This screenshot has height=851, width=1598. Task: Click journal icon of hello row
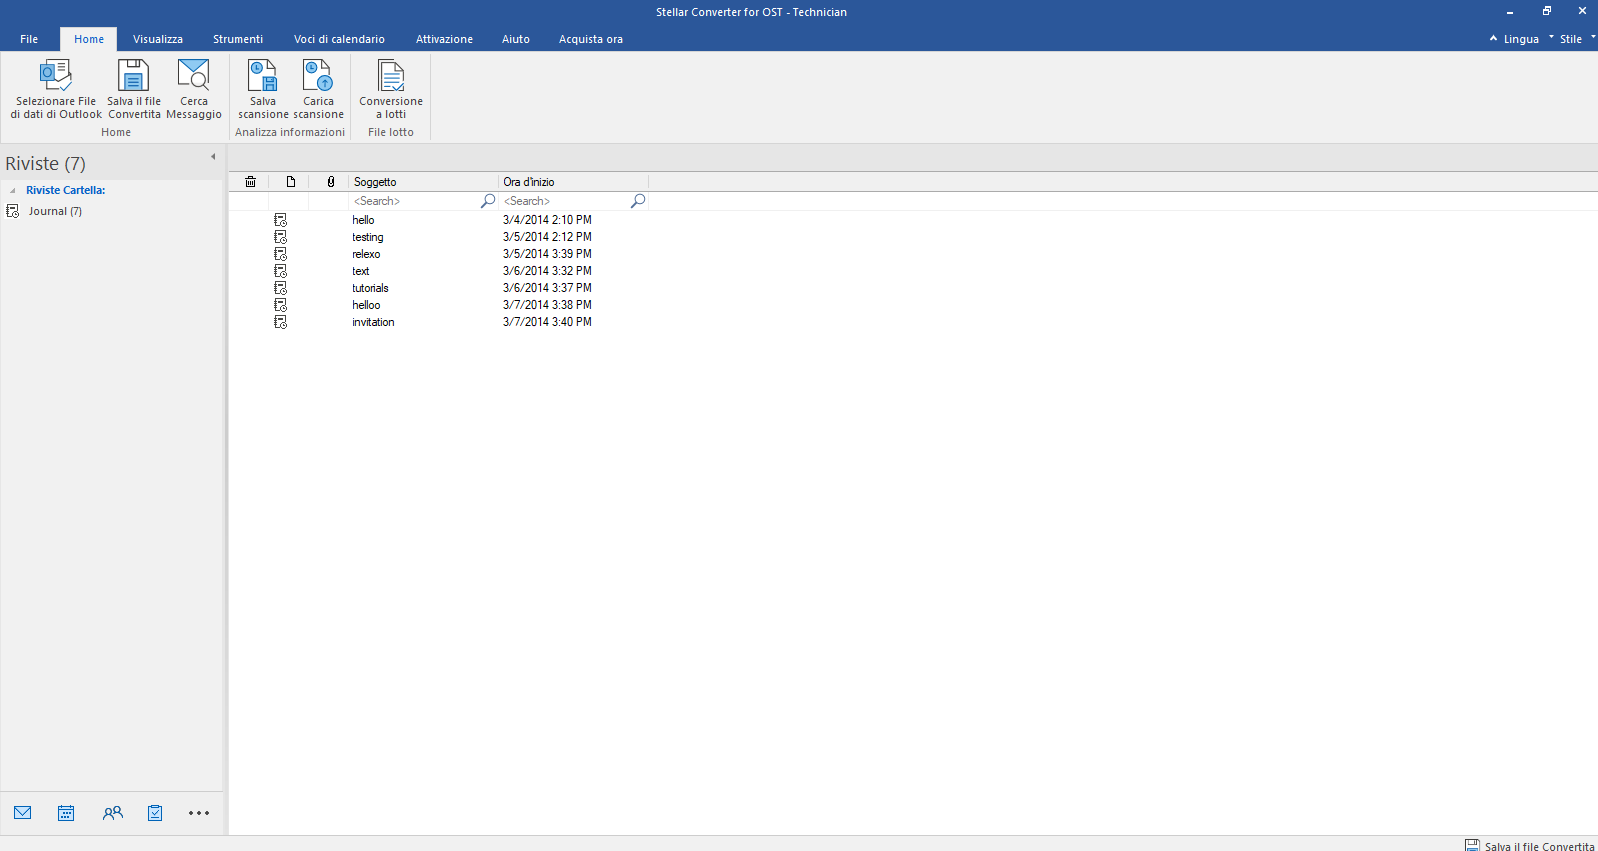pyautogui.click(x=281, y=220)
